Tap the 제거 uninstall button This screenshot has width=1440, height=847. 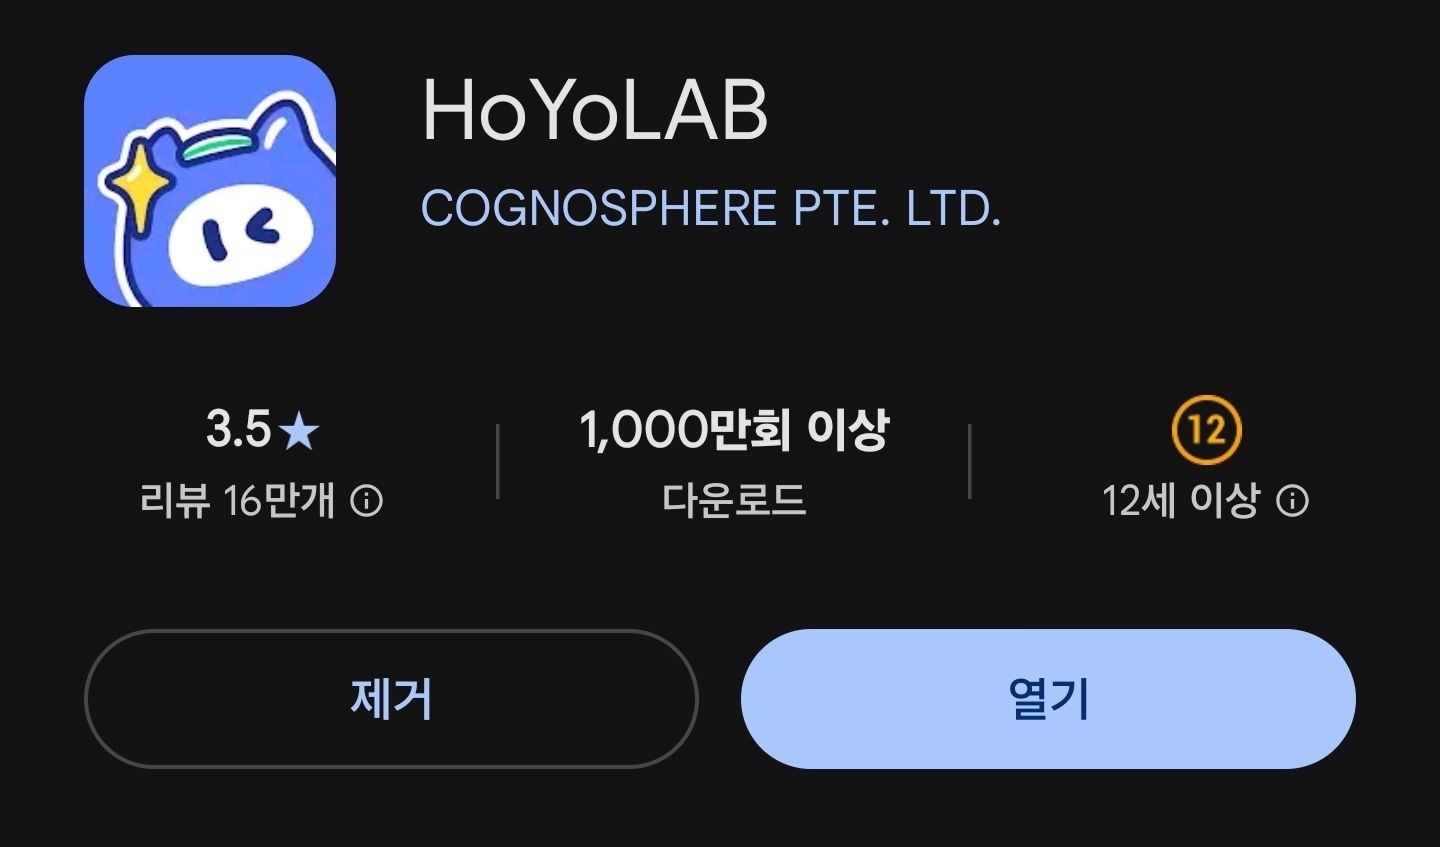[x=391, y=699]
